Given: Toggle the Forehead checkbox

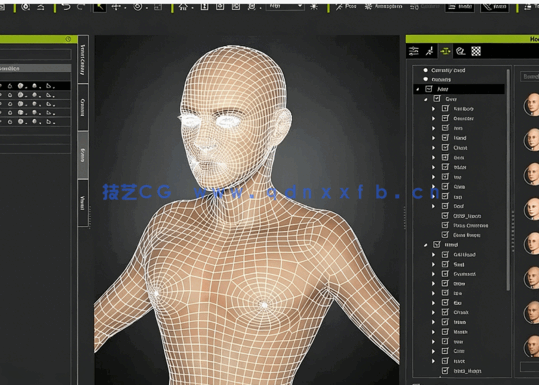Looking at the screenshot, I should click(445, 274).
